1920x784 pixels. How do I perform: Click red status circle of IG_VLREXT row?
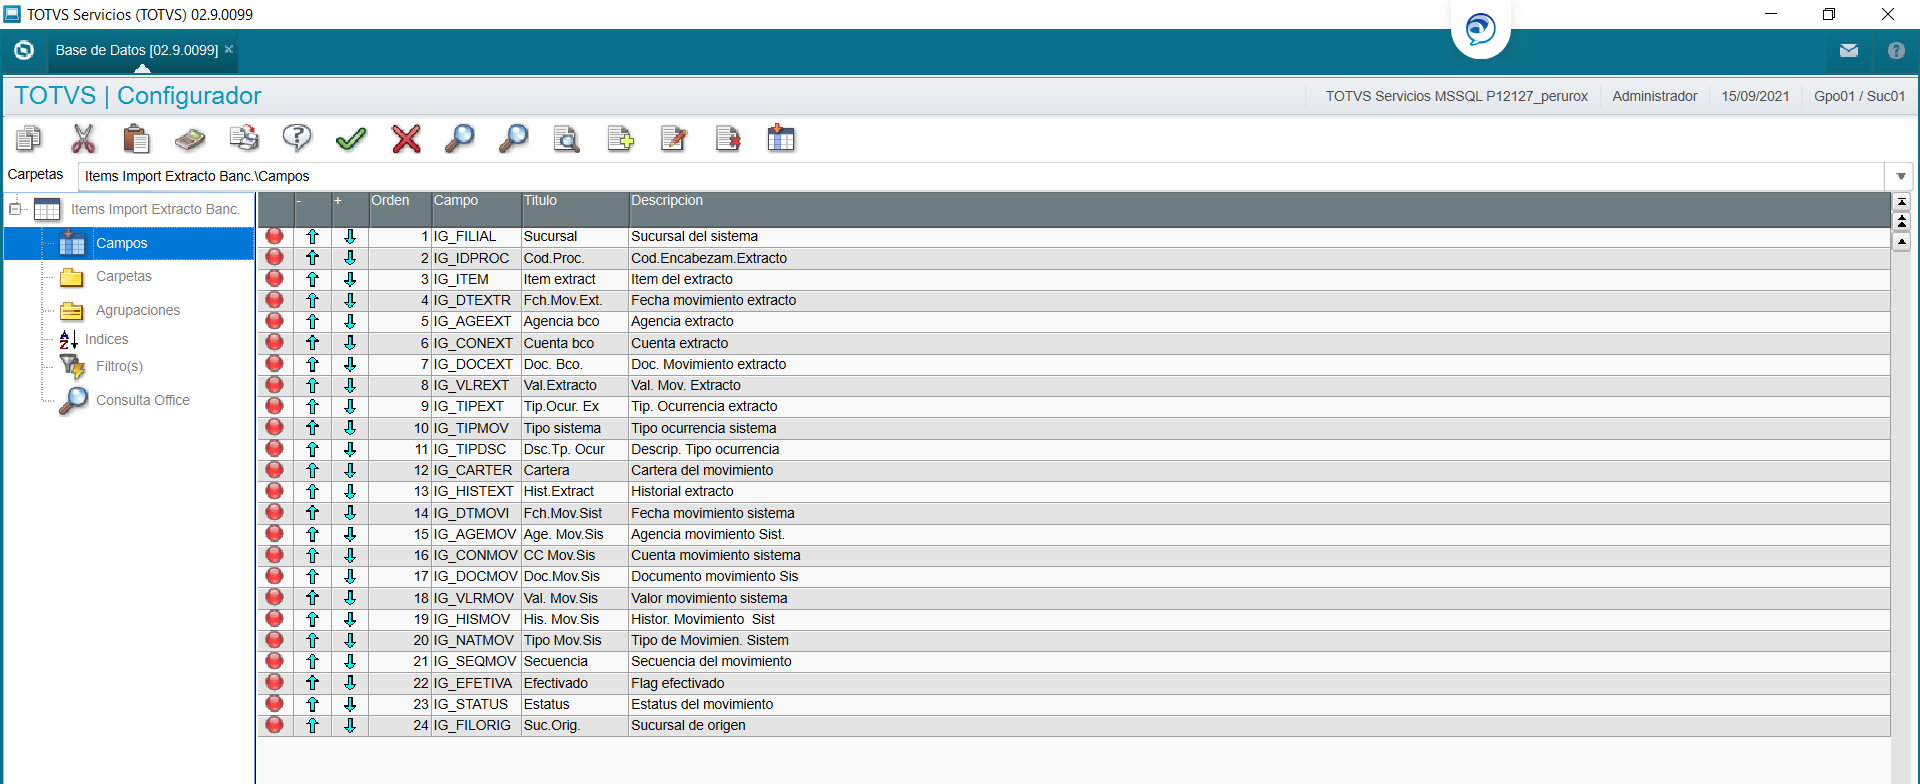tap(275, 385)
